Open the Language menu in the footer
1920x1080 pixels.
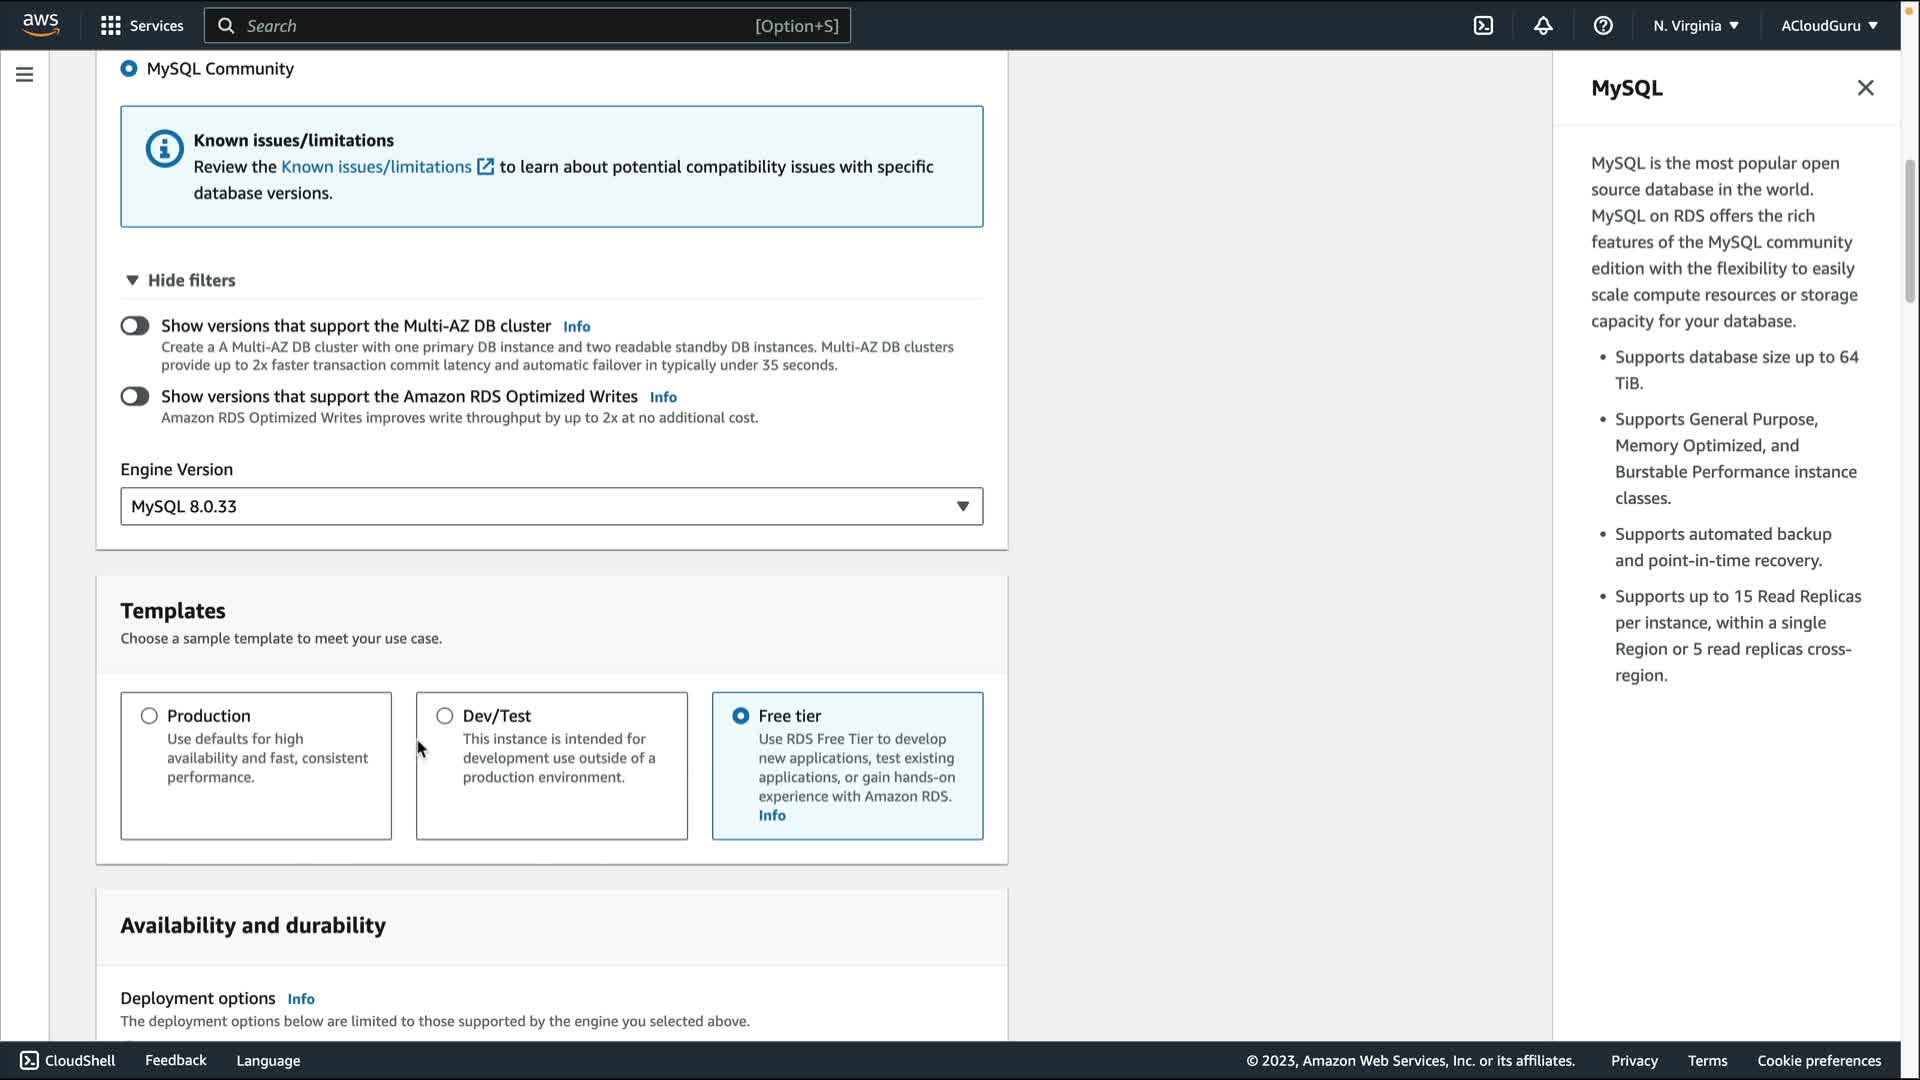tap(268, 1061)
